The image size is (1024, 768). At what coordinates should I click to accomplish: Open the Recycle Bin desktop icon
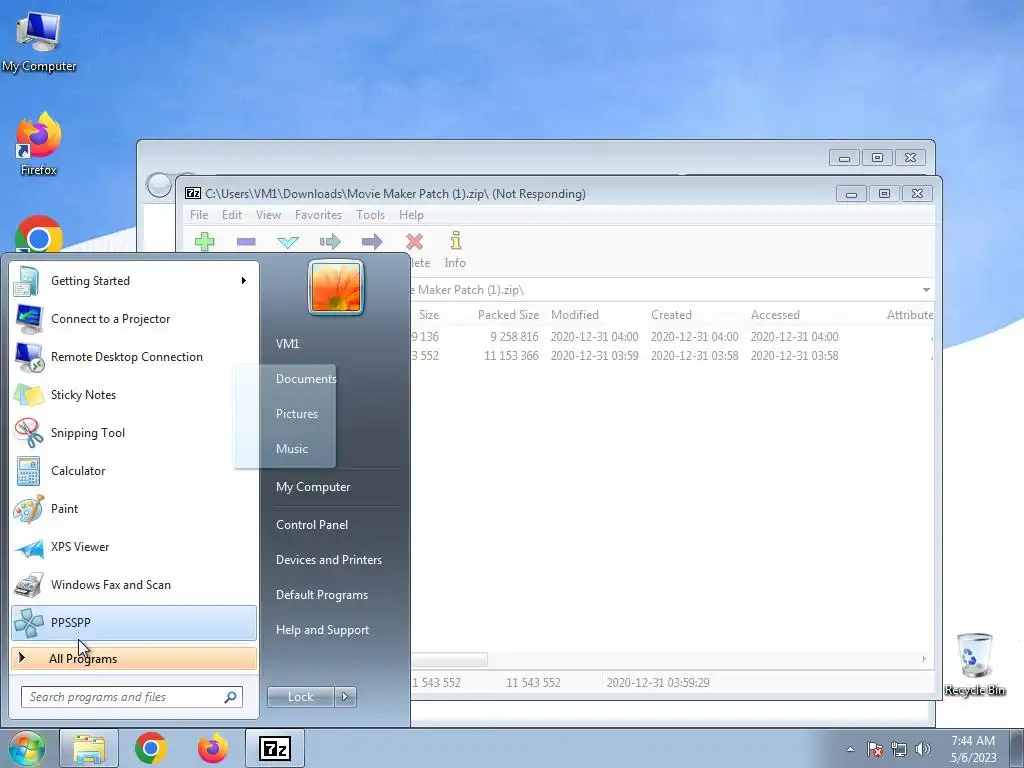click(x=974, y=664)
